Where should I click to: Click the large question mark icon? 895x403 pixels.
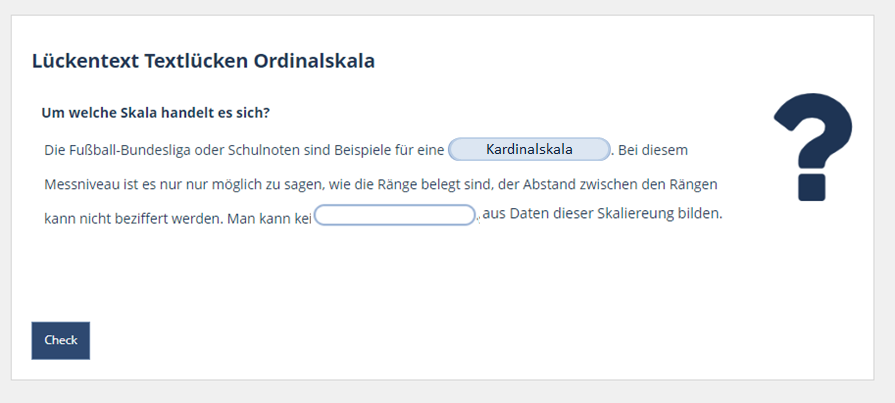click(812, 146)
